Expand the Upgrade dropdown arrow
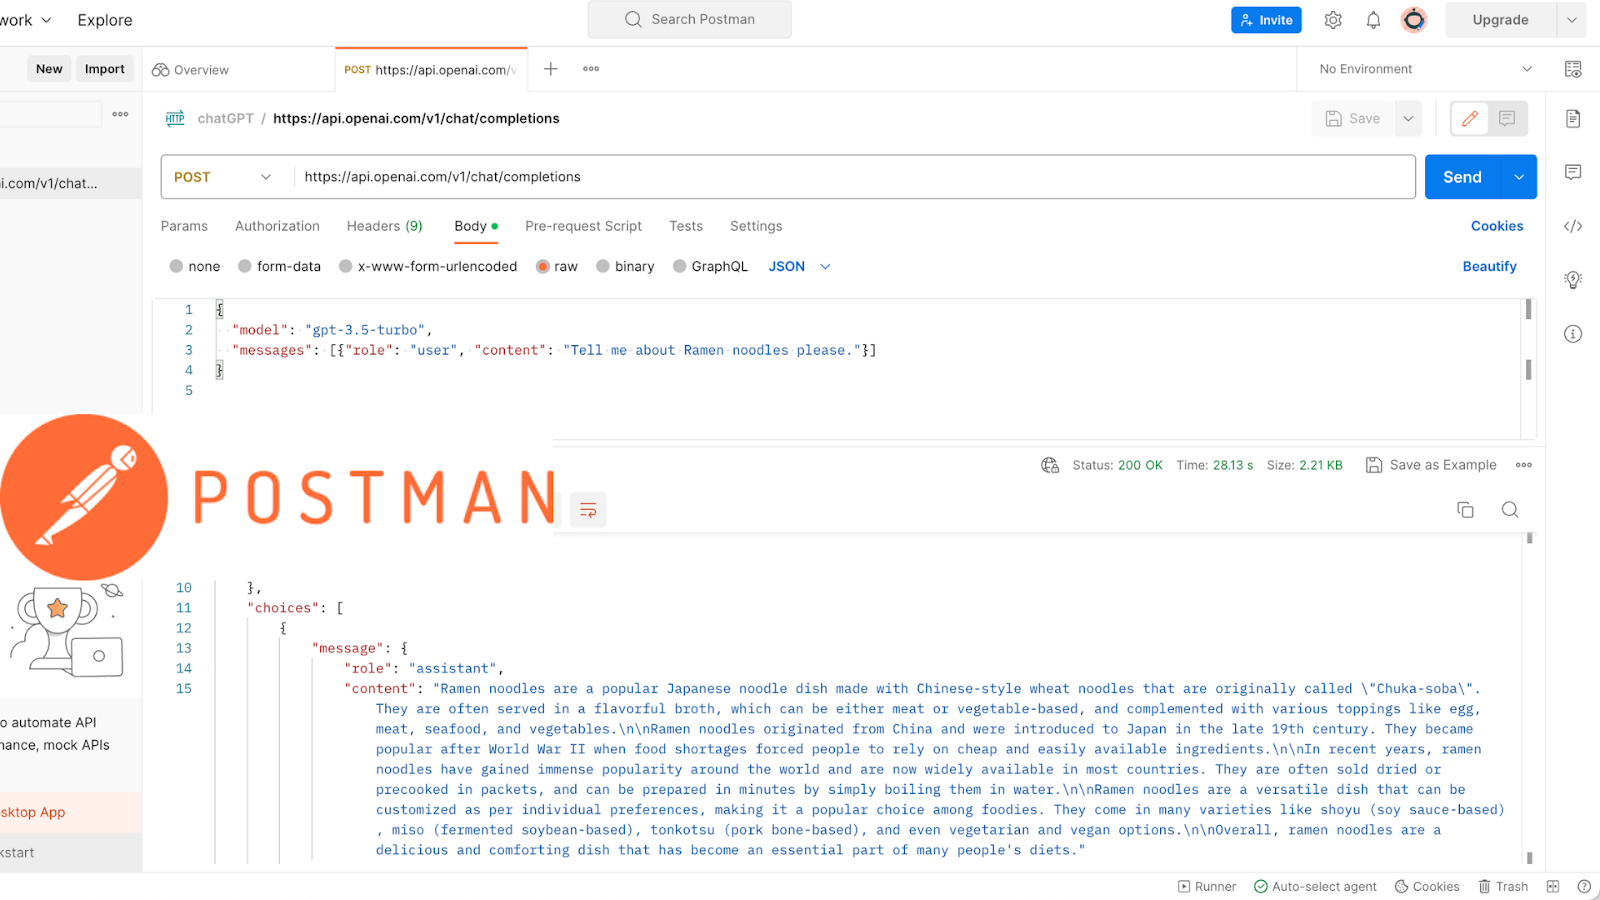 pyautogui.click(x=1571, y=20)
